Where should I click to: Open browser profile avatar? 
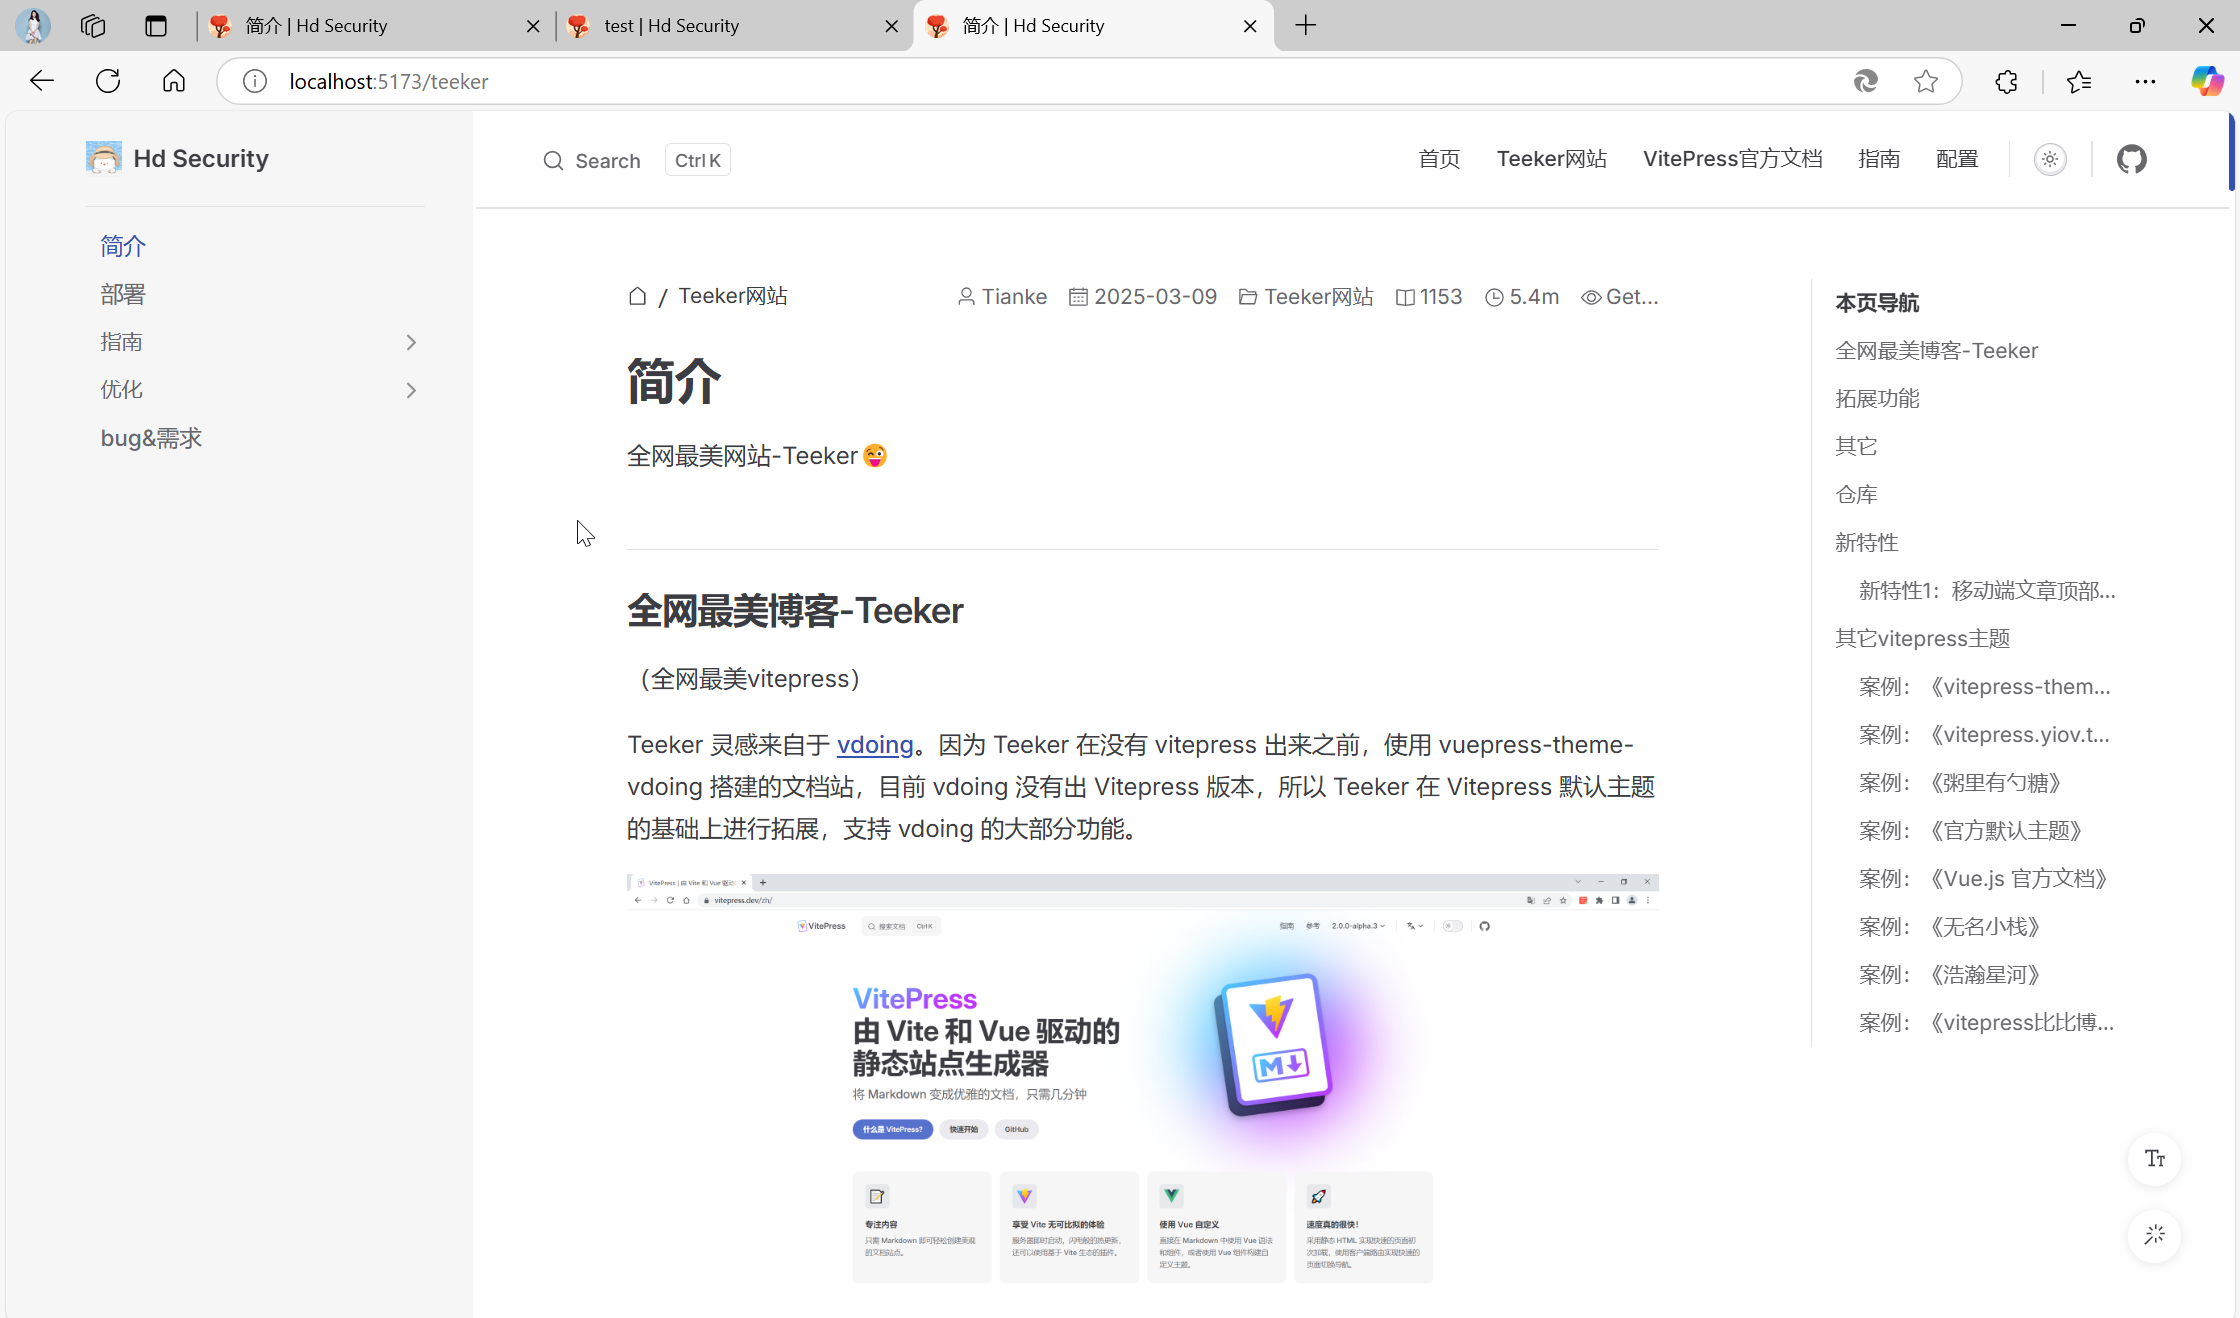click(33, 25)
